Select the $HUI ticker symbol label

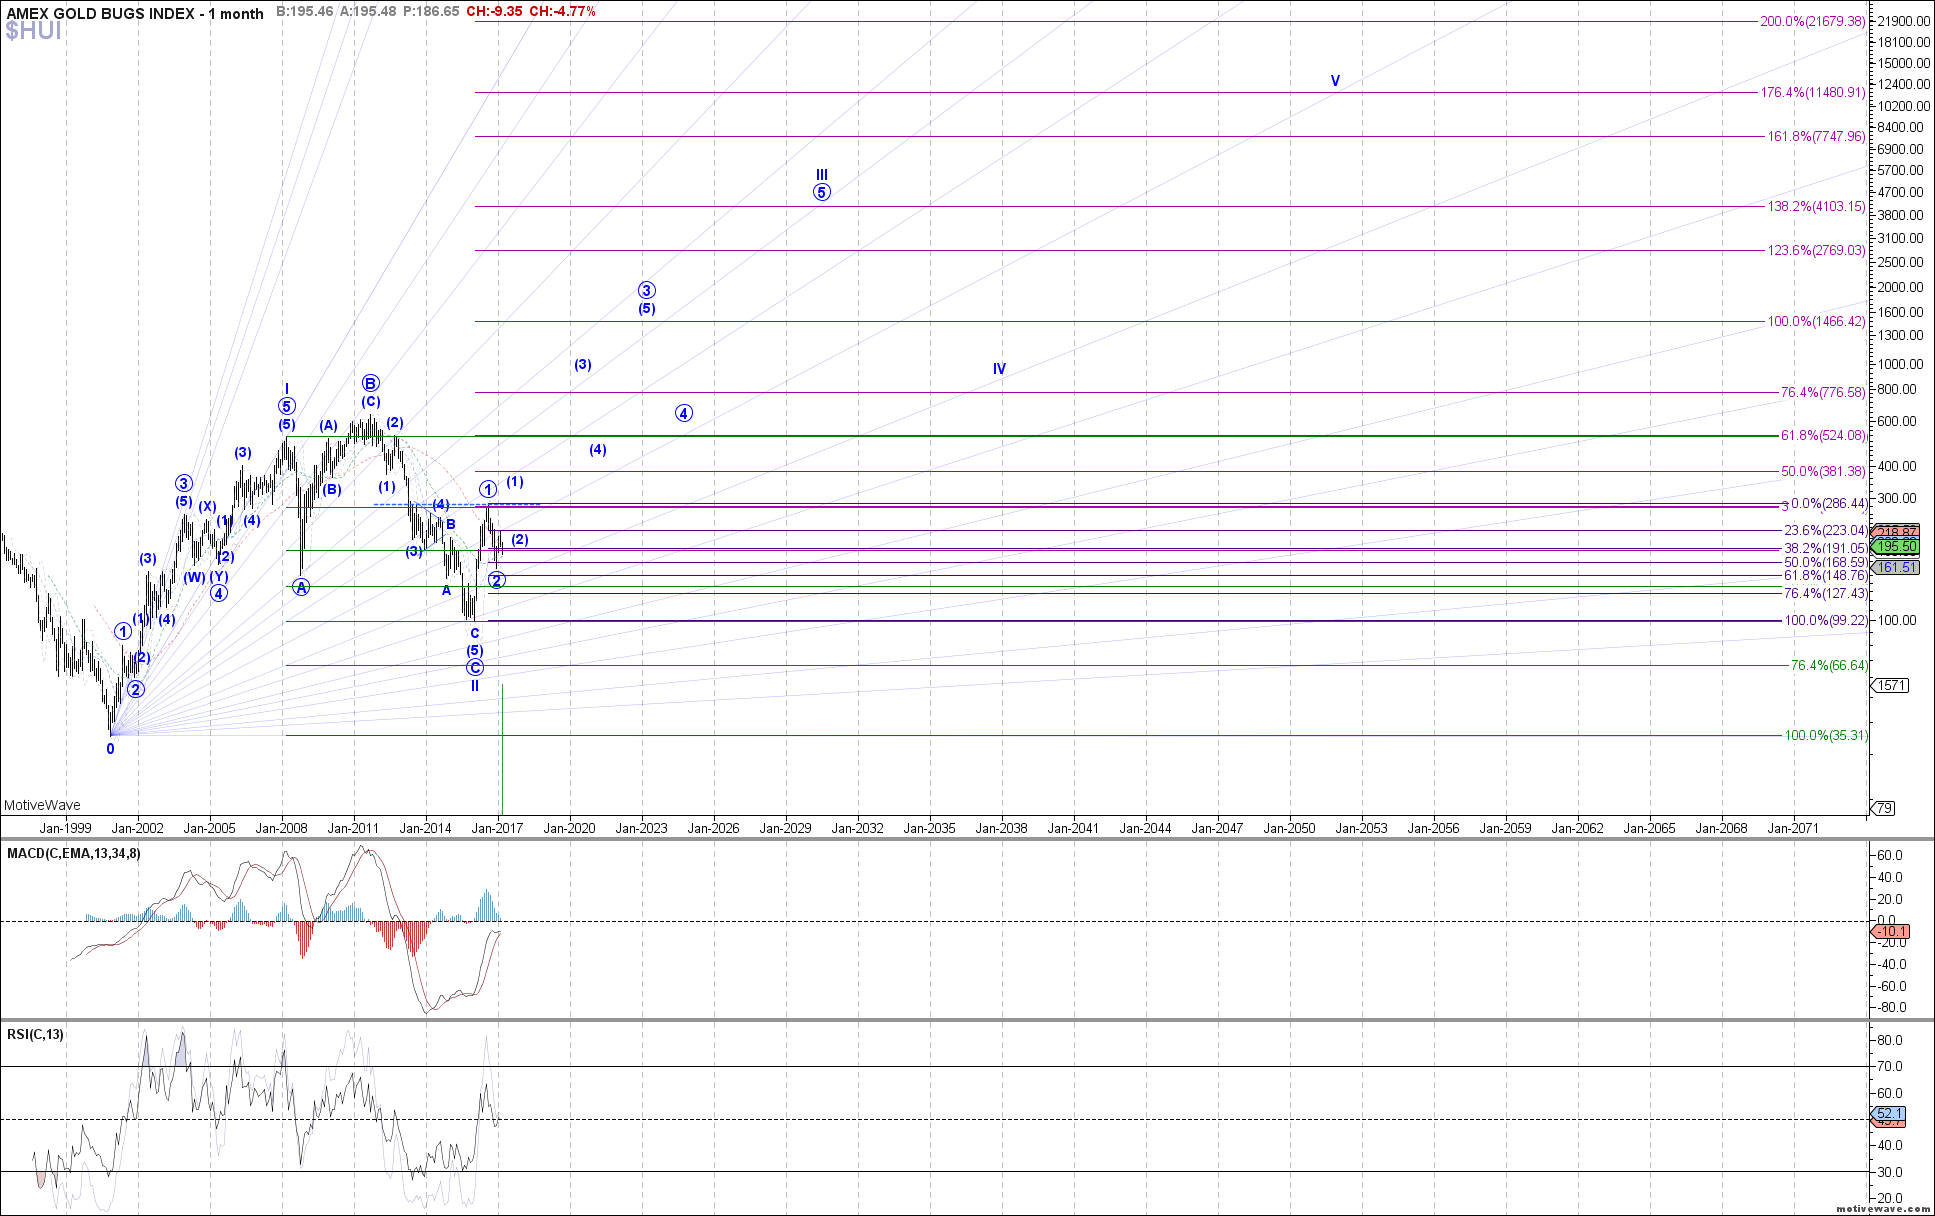[x=33, y=32]
